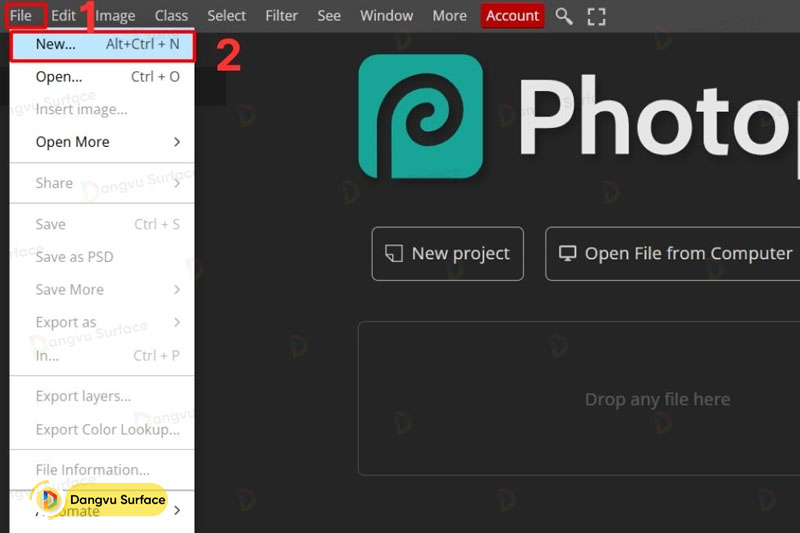The height and width of the screenshot is (533, 800).
Task: Select Export Color Lookup... entry
Action: 102,430
